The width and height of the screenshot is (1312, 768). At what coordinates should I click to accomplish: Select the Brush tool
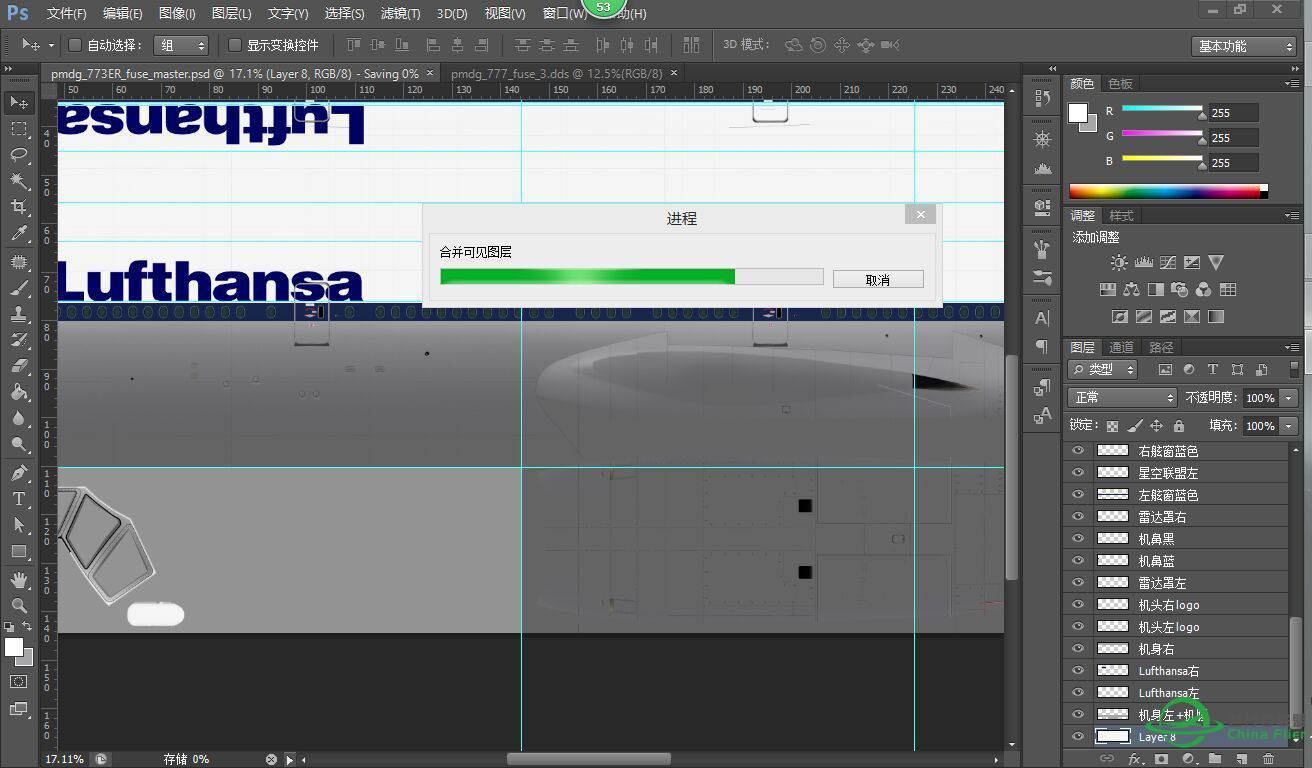(x=19, y=287)
